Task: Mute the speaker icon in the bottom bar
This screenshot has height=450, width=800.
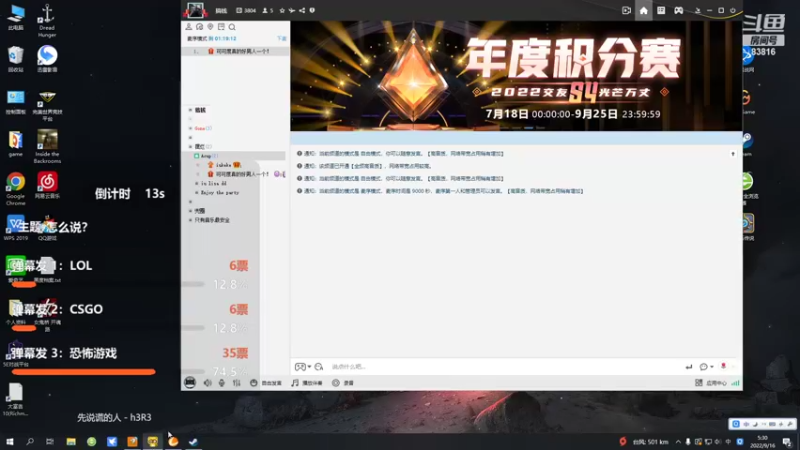Action: point(208,383)
